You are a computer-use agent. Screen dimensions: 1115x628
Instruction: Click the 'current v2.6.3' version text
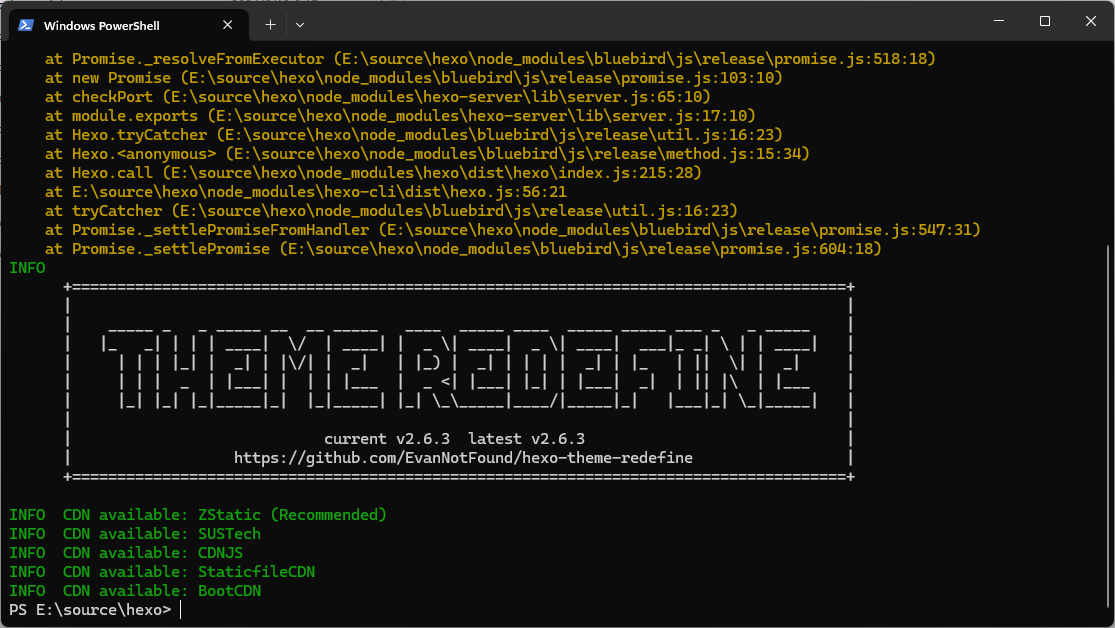pos(387,439)
